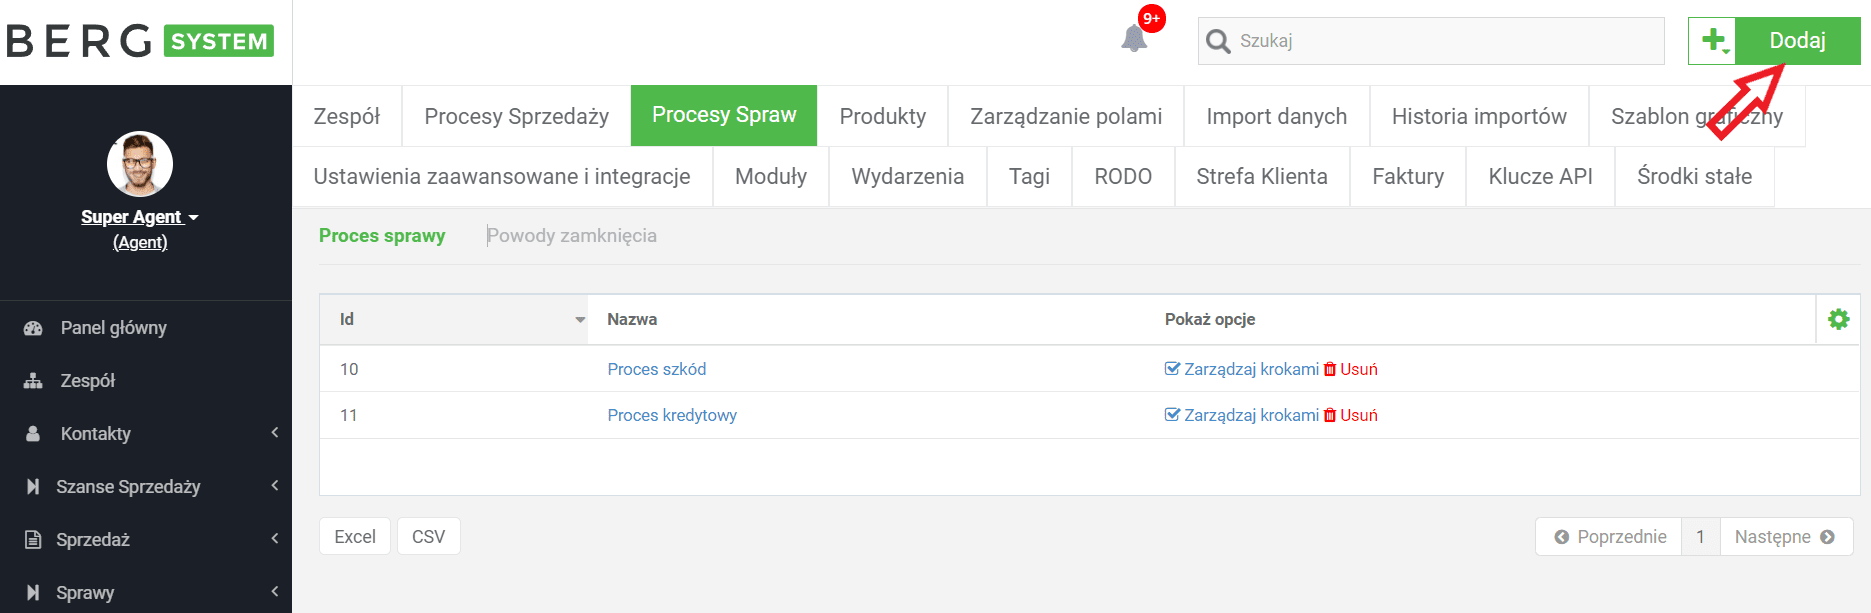This screenshot has width=1871, height=613.
Task: Go to Poprzednie page
Action: point(1609,537)
